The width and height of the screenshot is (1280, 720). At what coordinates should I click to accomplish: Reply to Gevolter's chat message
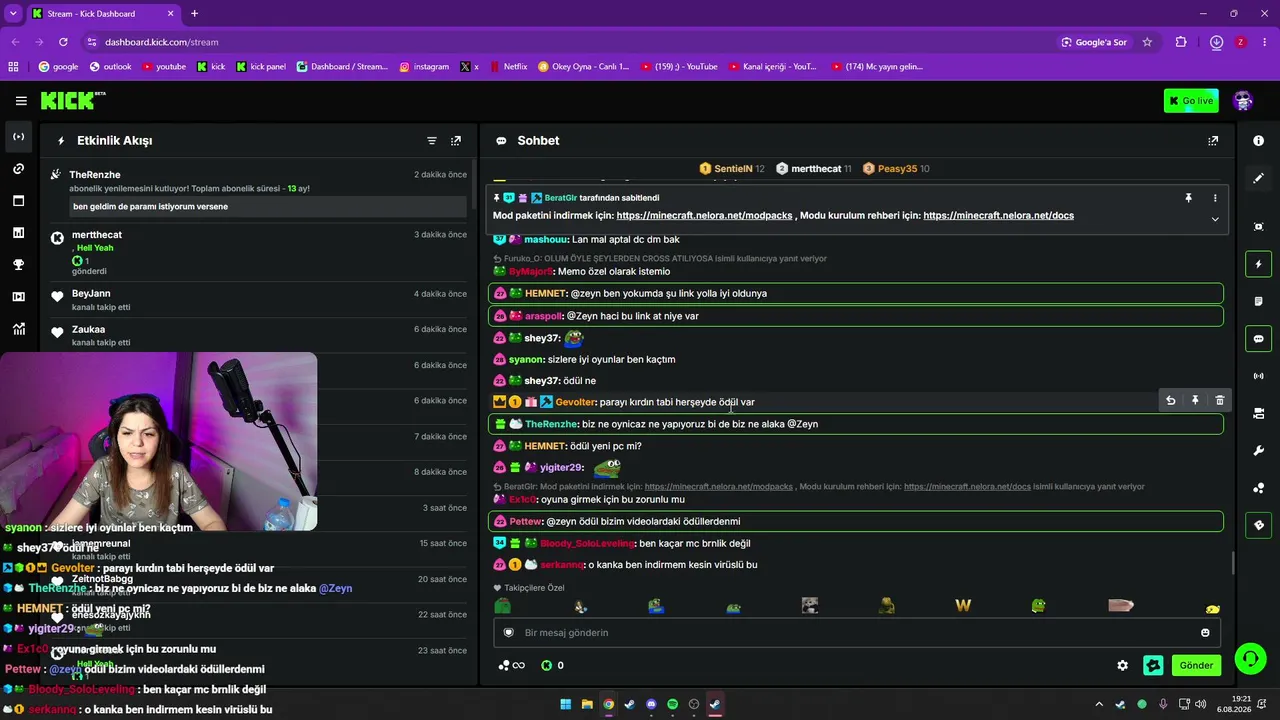coord(1171,401)
